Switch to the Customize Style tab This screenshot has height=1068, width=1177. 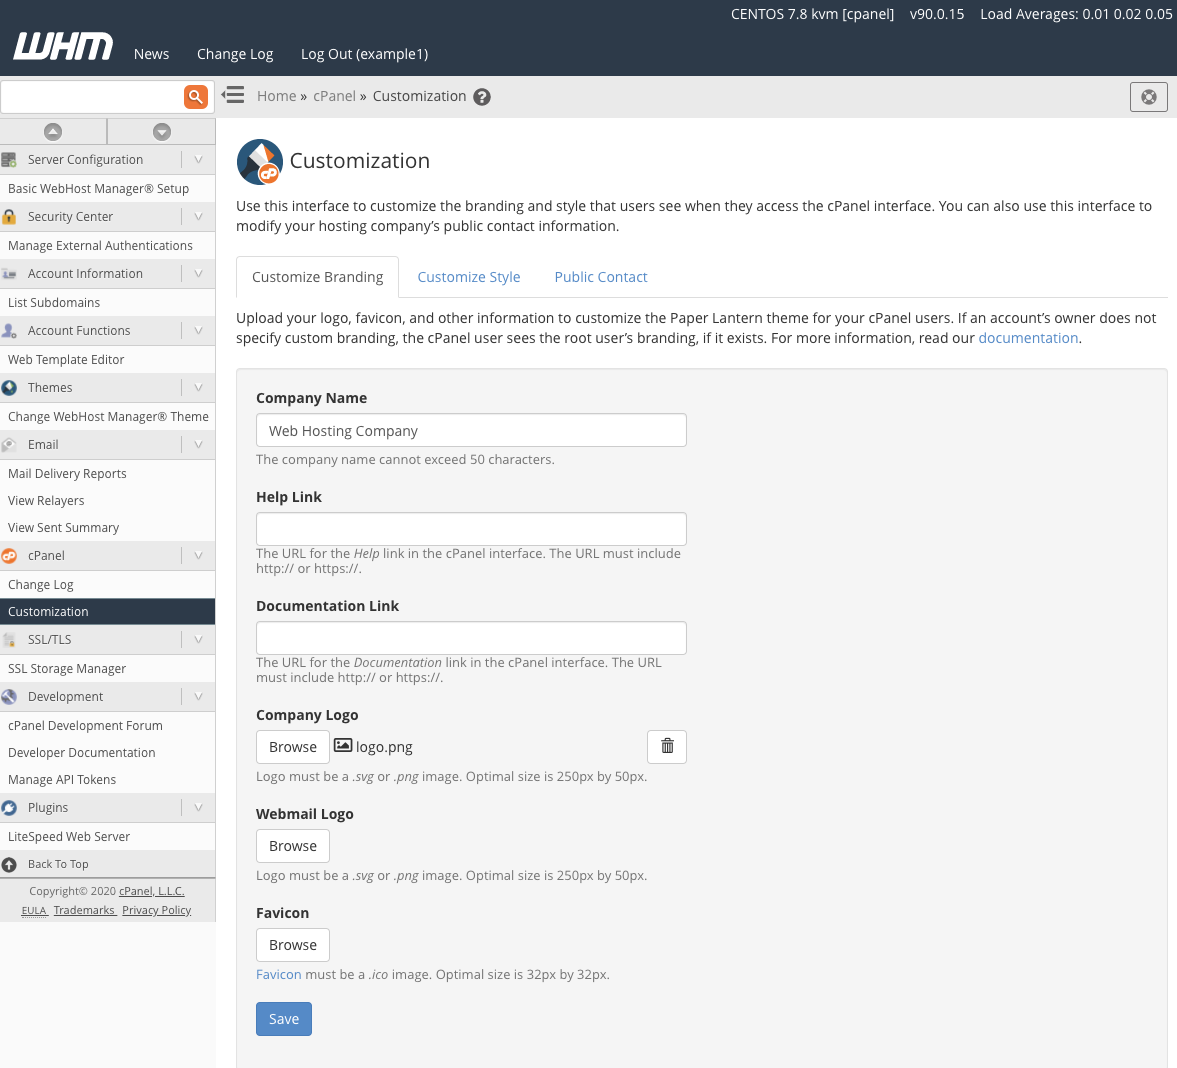469,277
